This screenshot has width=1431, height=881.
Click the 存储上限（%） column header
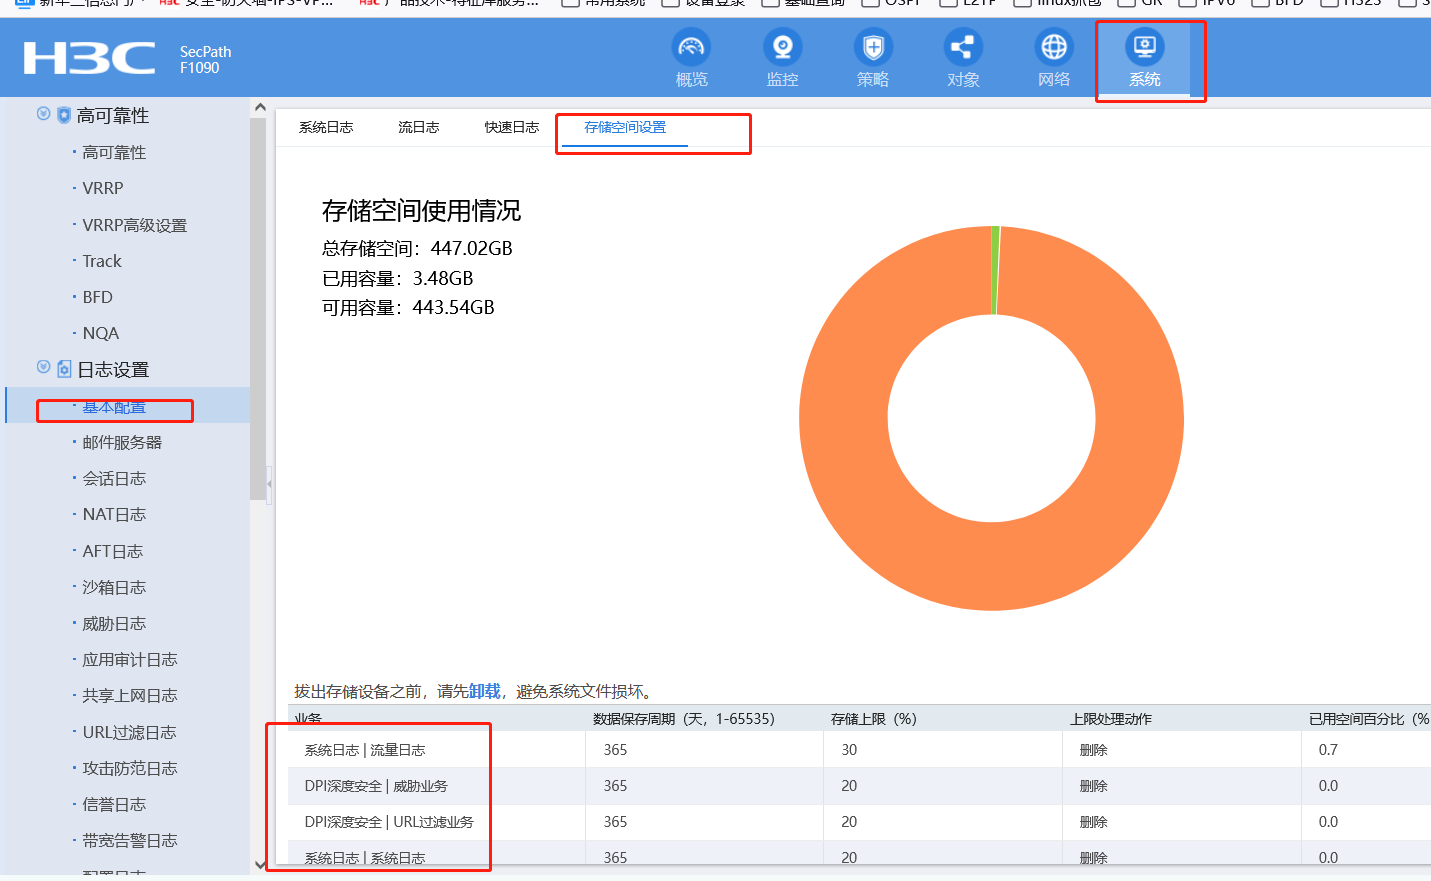click(x=874, y=719)
